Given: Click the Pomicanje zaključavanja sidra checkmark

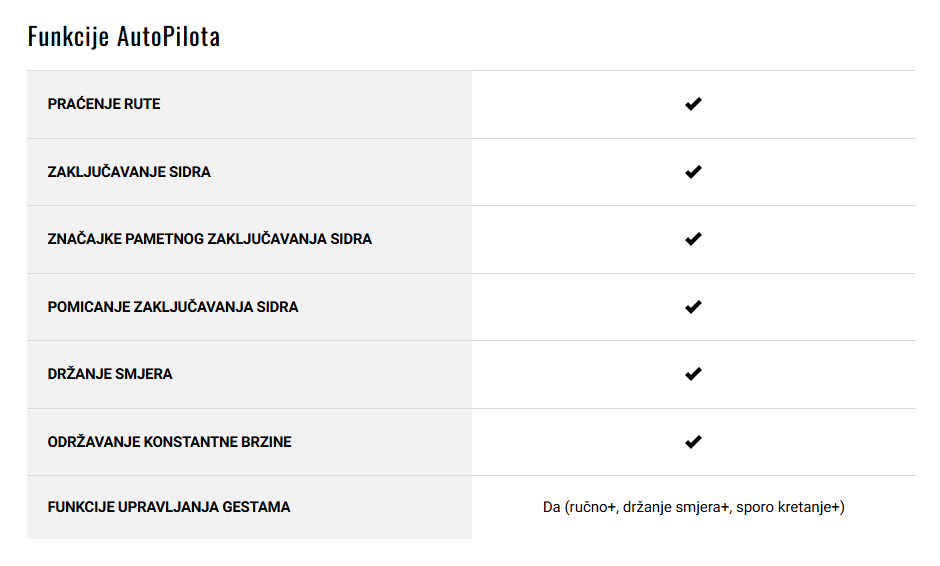Looking at the screenshot, I should click(693, 307).
